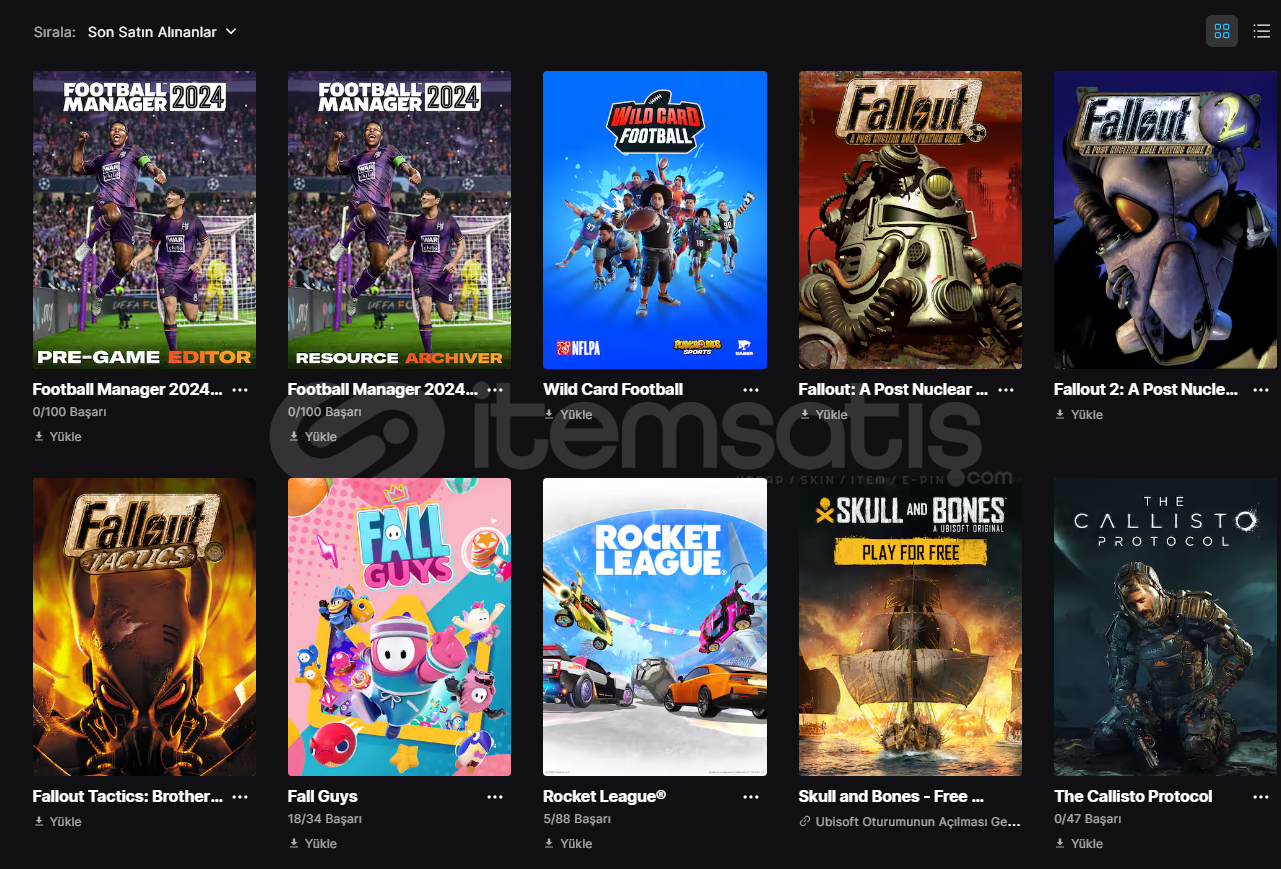1281x869 pixels.
Task: Switch to list view layout
Action: tap(1262, 31)
